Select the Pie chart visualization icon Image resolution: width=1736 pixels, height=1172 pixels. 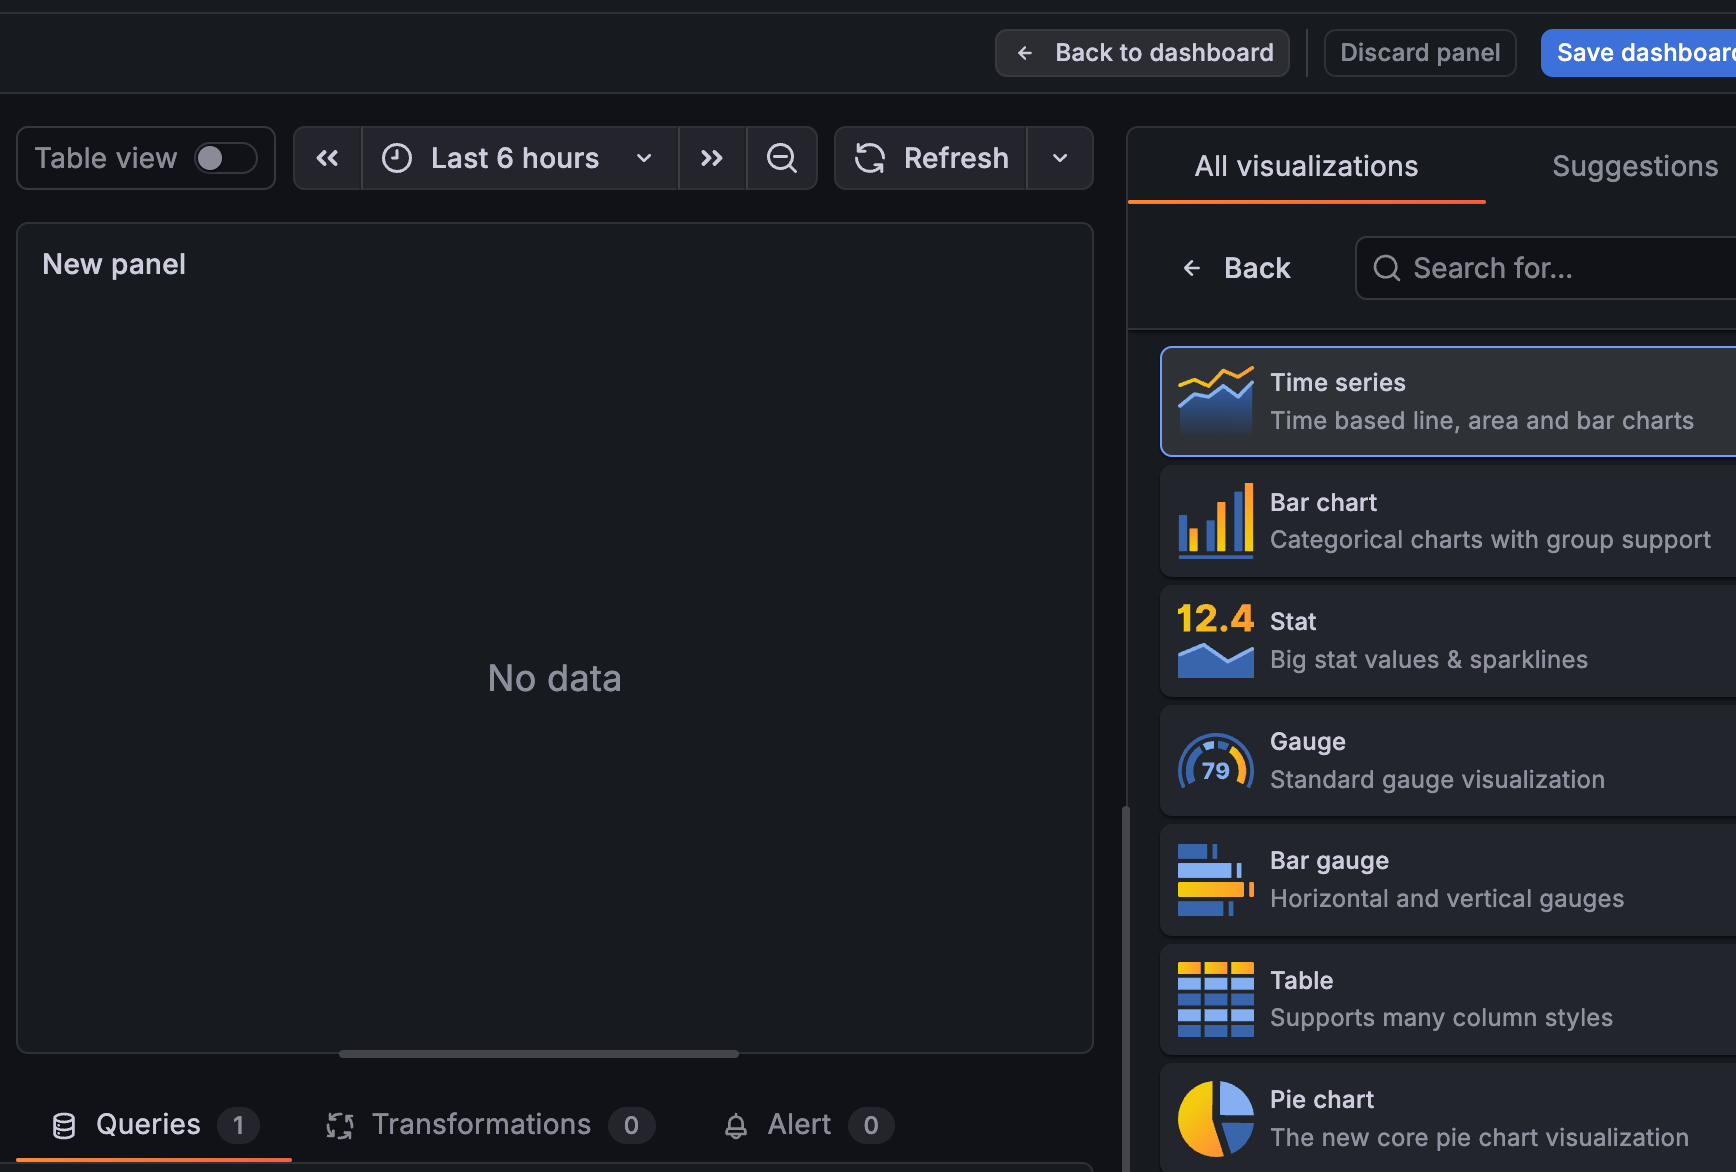coord(1215,1118)
